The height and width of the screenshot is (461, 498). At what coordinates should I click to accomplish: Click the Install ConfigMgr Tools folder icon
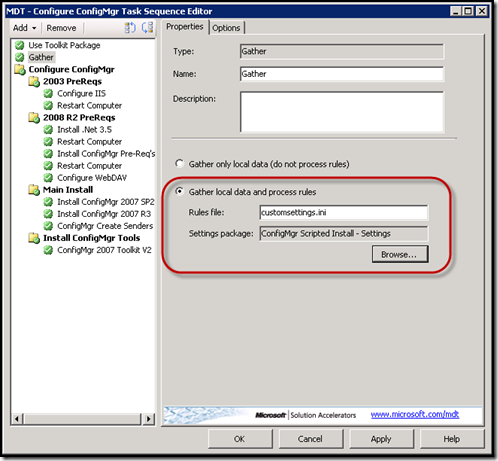[34, 238]
